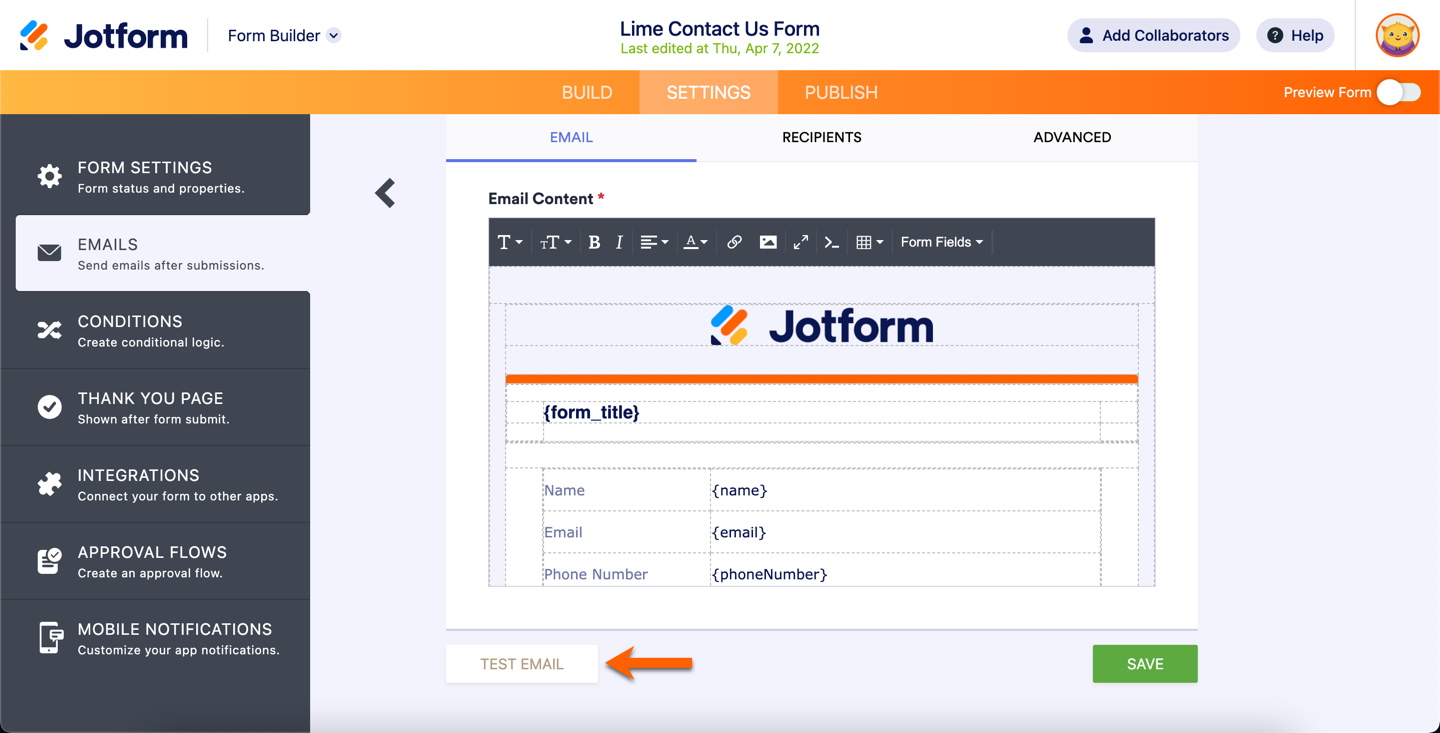Open the source code view icon

point(831,242)
